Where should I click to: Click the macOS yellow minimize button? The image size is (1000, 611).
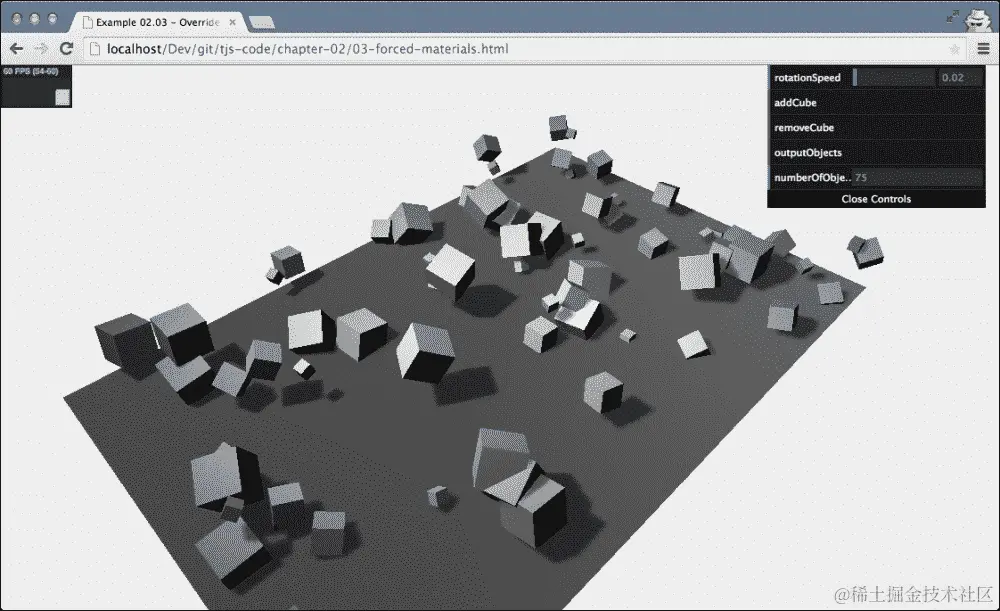coord(34,19)
